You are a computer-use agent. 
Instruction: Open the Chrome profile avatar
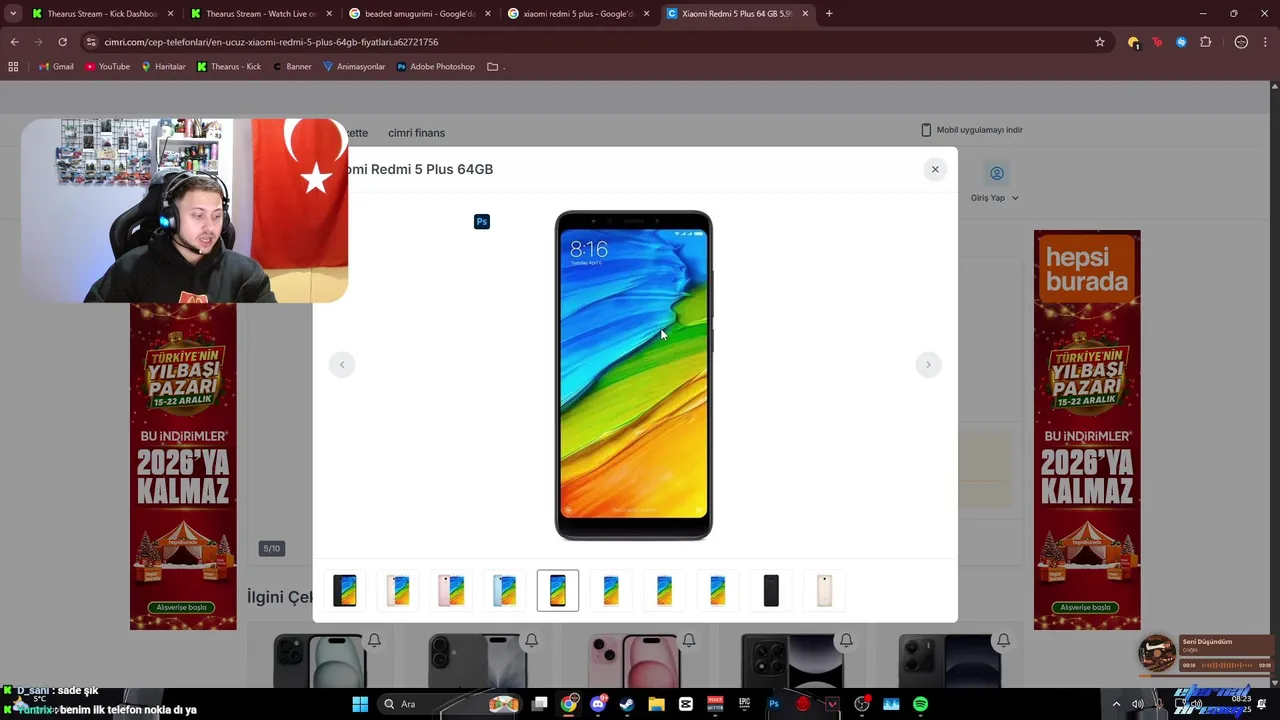(1241, 42)
